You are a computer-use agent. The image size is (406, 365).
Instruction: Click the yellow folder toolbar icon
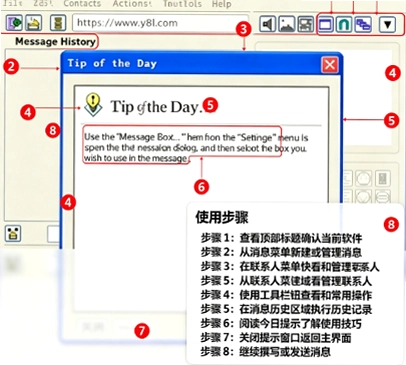point(34,23)
